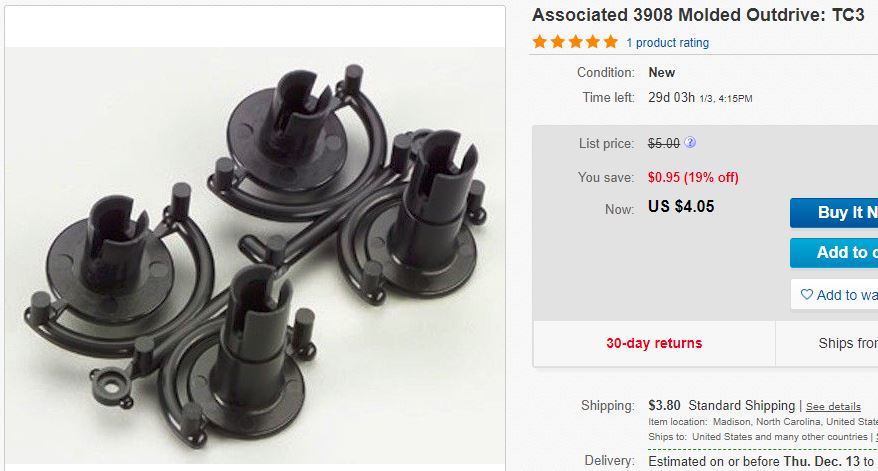Open See details shipping link
Viewport: 878px width, 471px height.
(x=833, y=407)
